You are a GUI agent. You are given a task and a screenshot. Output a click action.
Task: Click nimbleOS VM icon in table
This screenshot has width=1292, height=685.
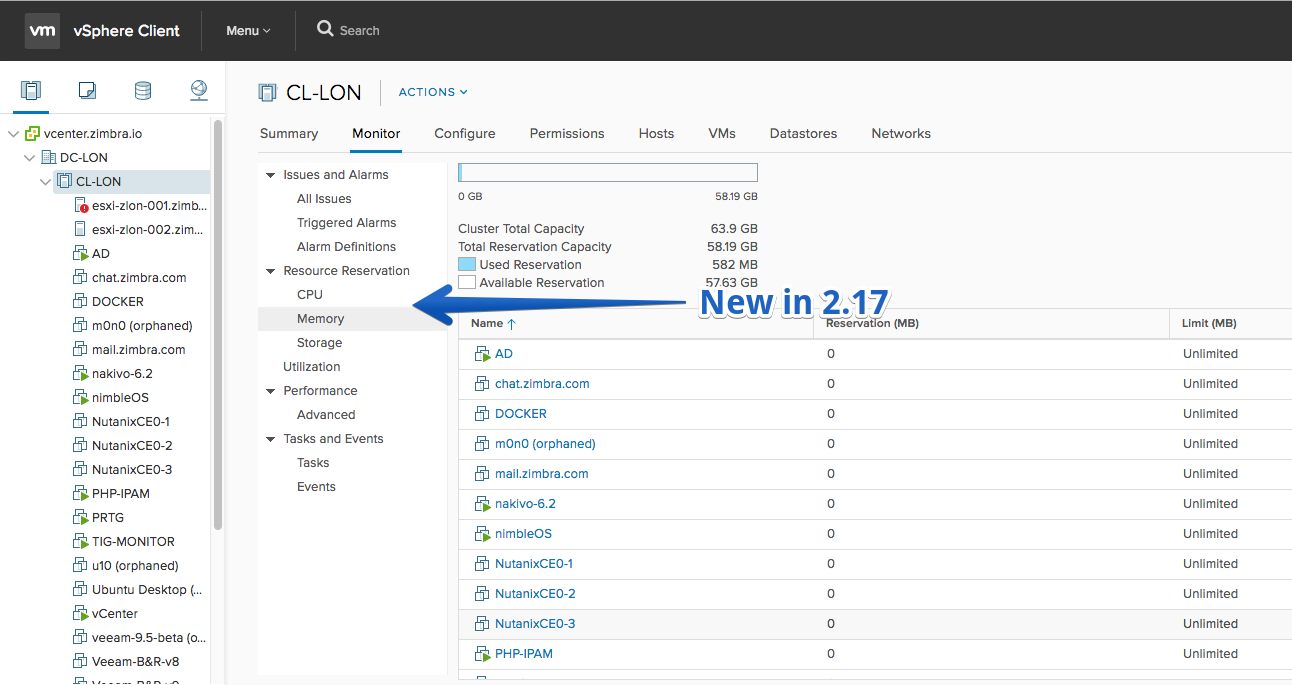point(482,534)
